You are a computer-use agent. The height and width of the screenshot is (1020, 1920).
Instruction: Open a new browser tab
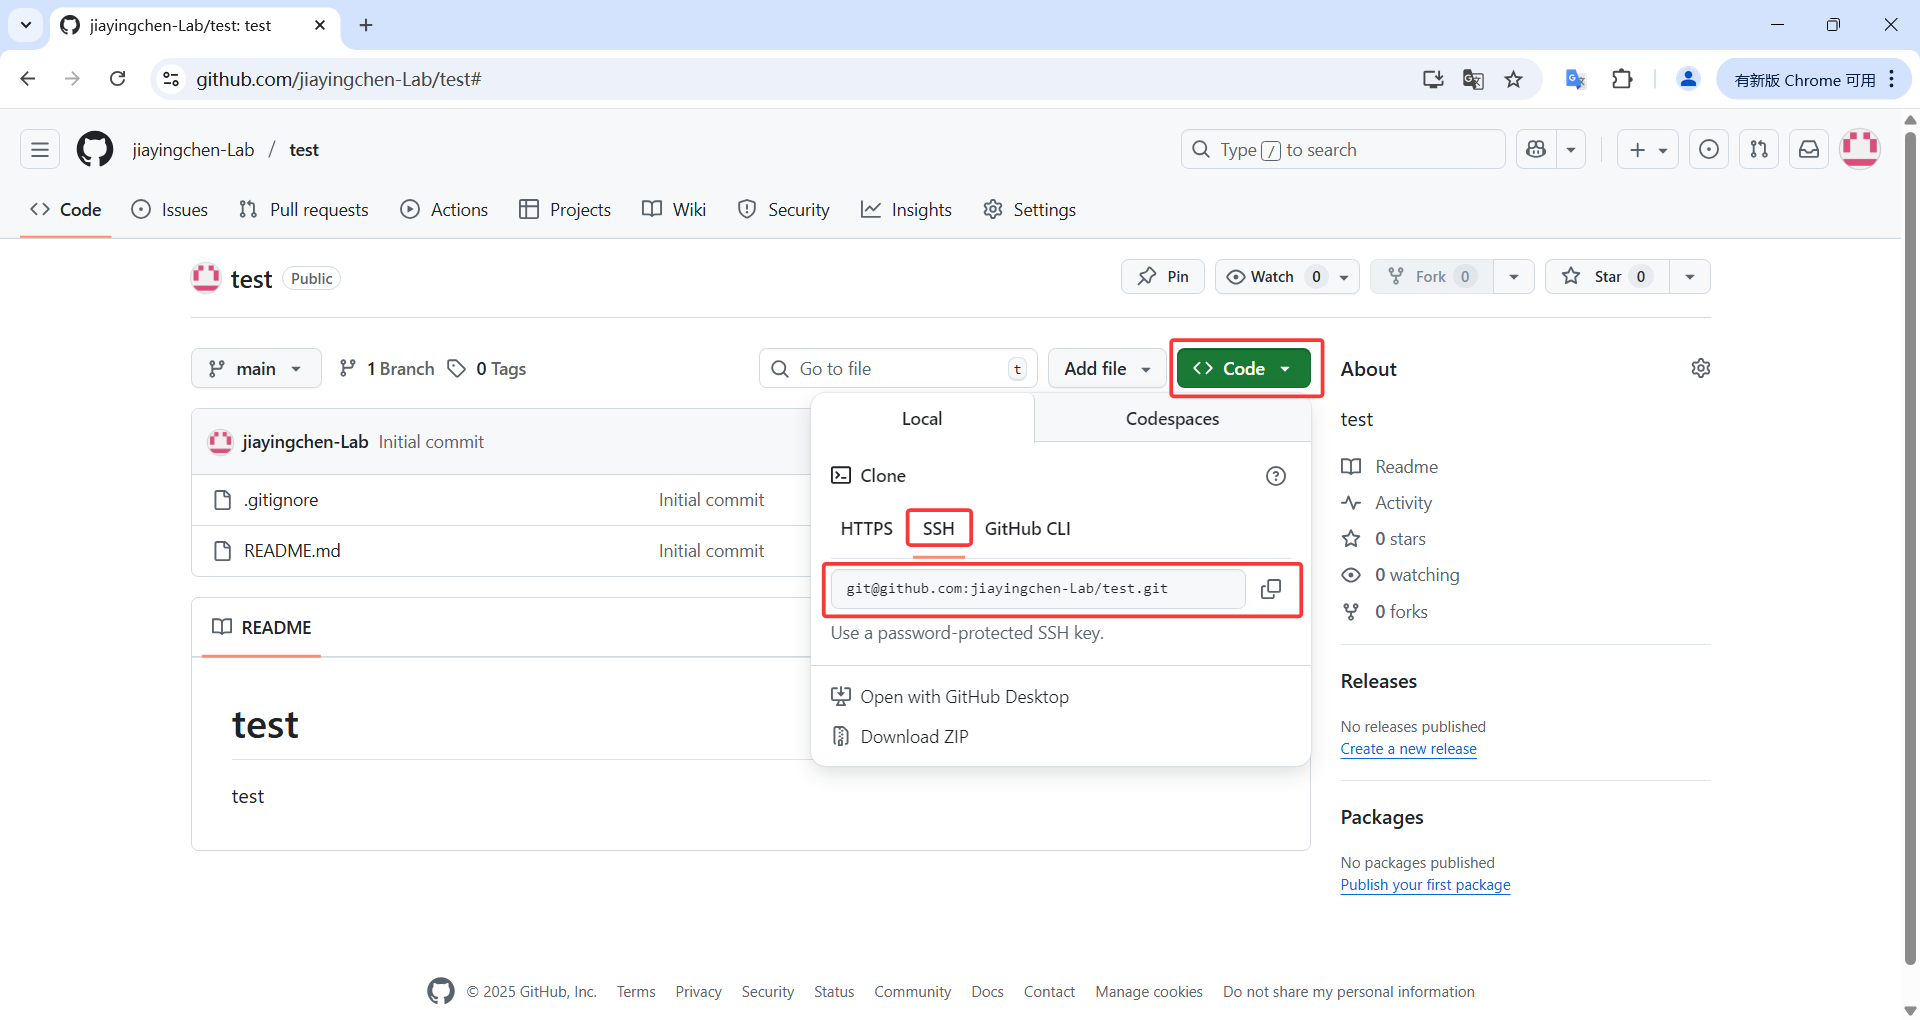366,25
